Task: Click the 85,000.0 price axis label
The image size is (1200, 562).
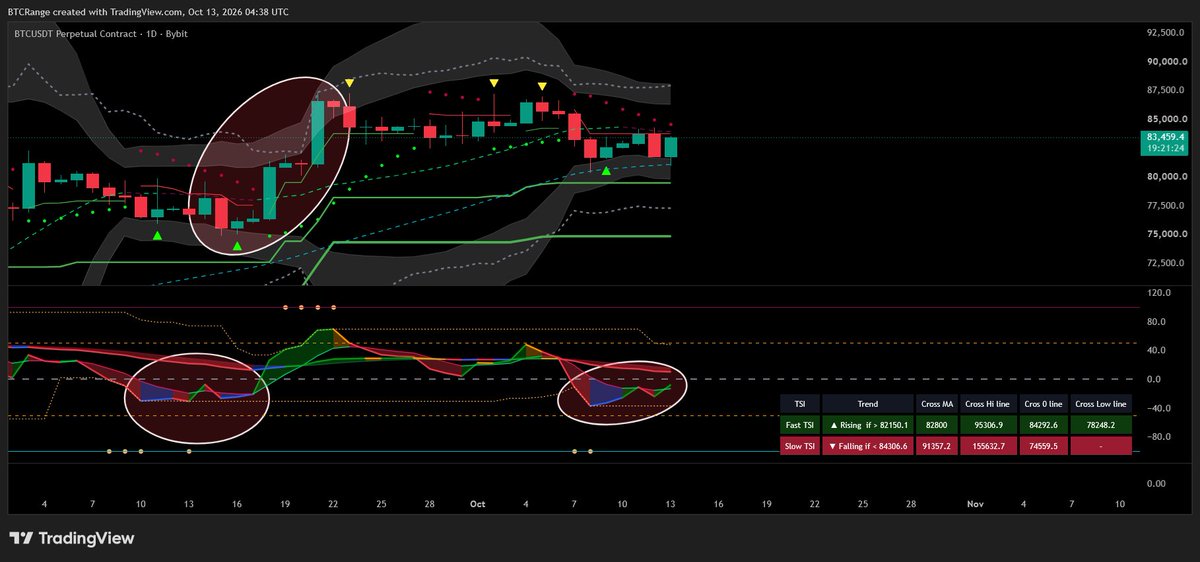Action: click(x=1166, y=119)
